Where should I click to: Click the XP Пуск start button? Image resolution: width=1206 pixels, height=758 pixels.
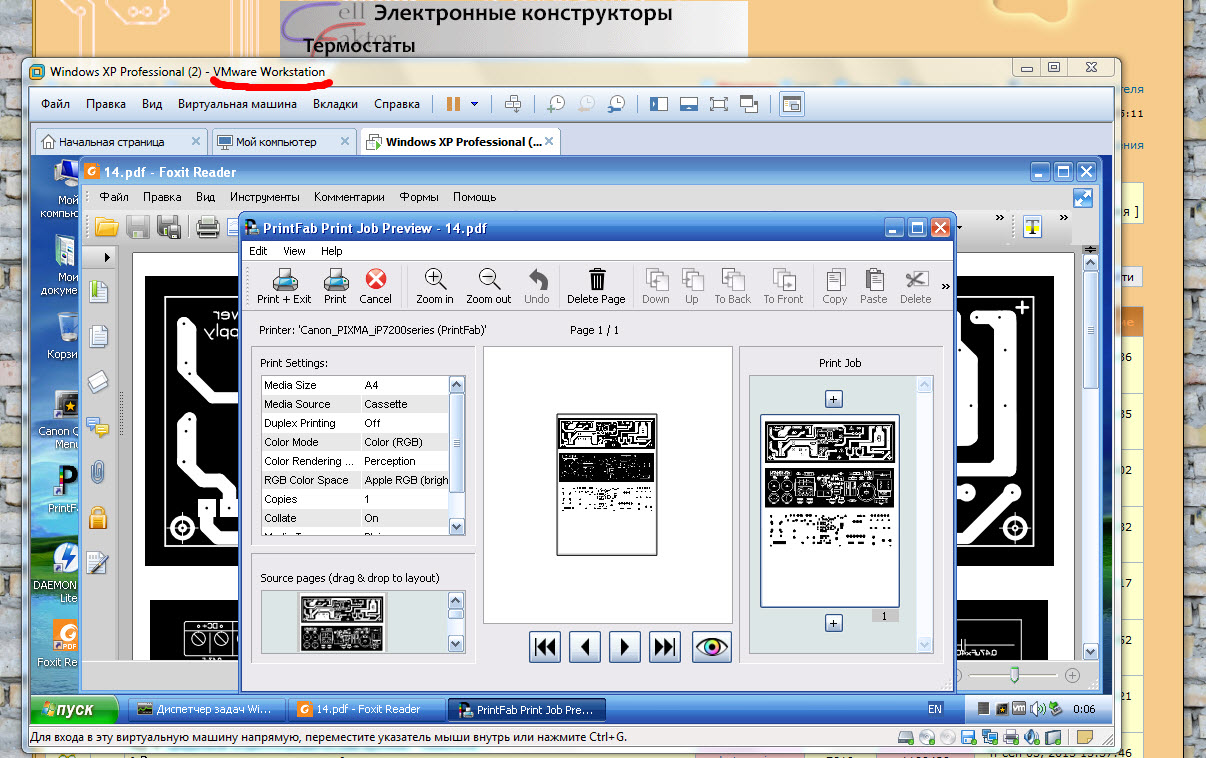click(x=75, y=710)
